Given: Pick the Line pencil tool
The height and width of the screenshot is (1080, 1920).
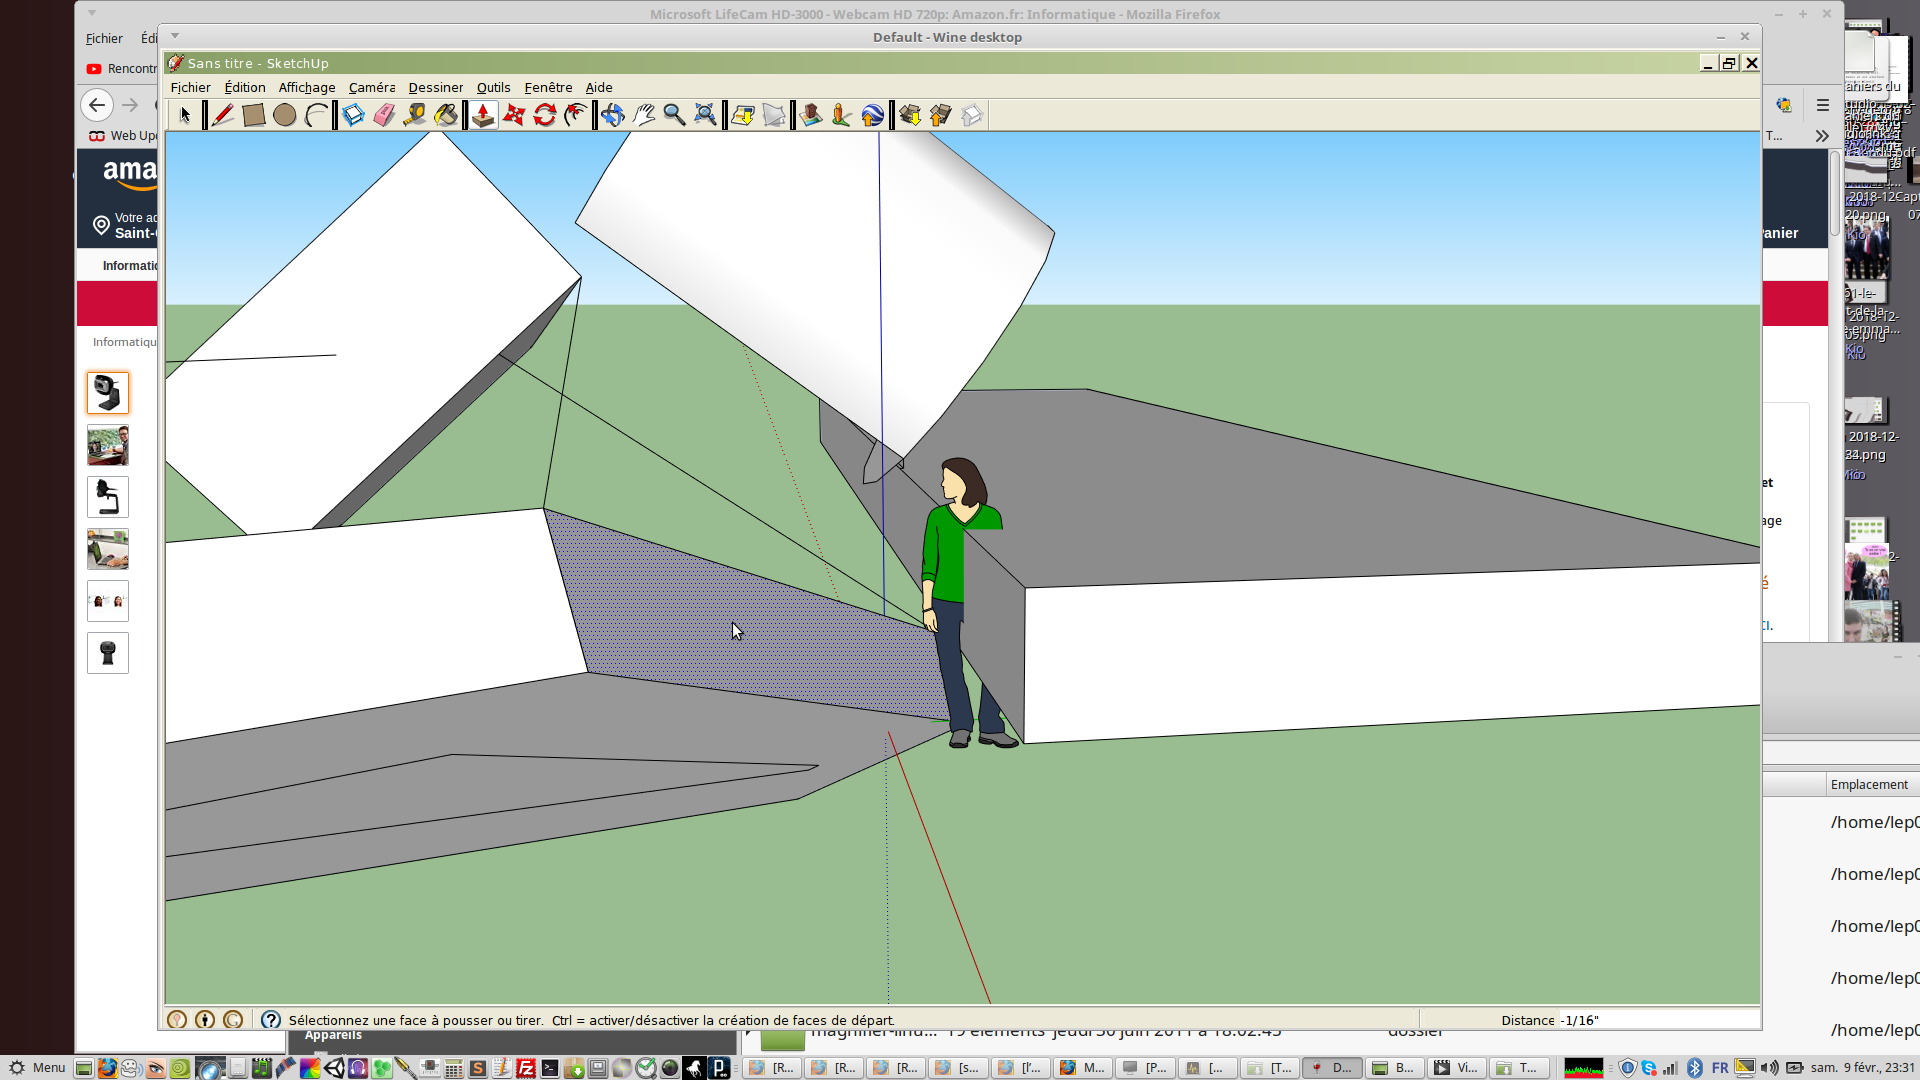Looking at the screenshot, I should (222, 115).
